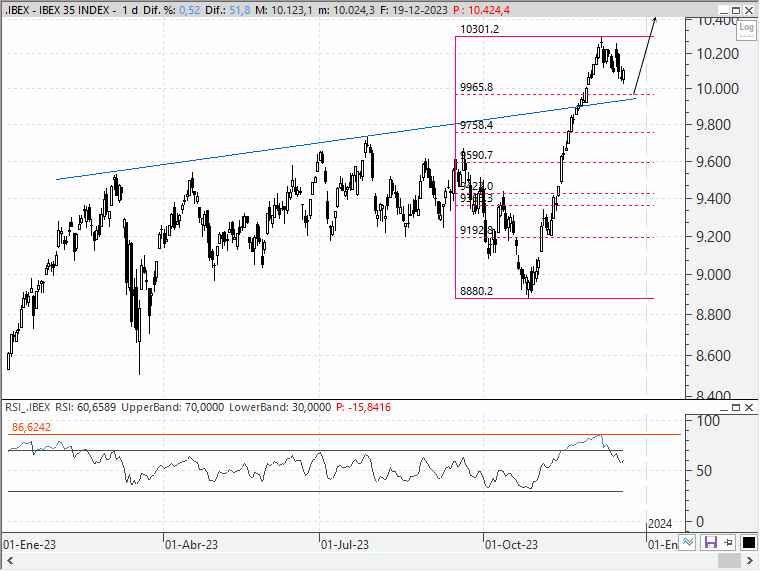Click the left scroll arrow of horizontal scrollbar

pos(10,561)
